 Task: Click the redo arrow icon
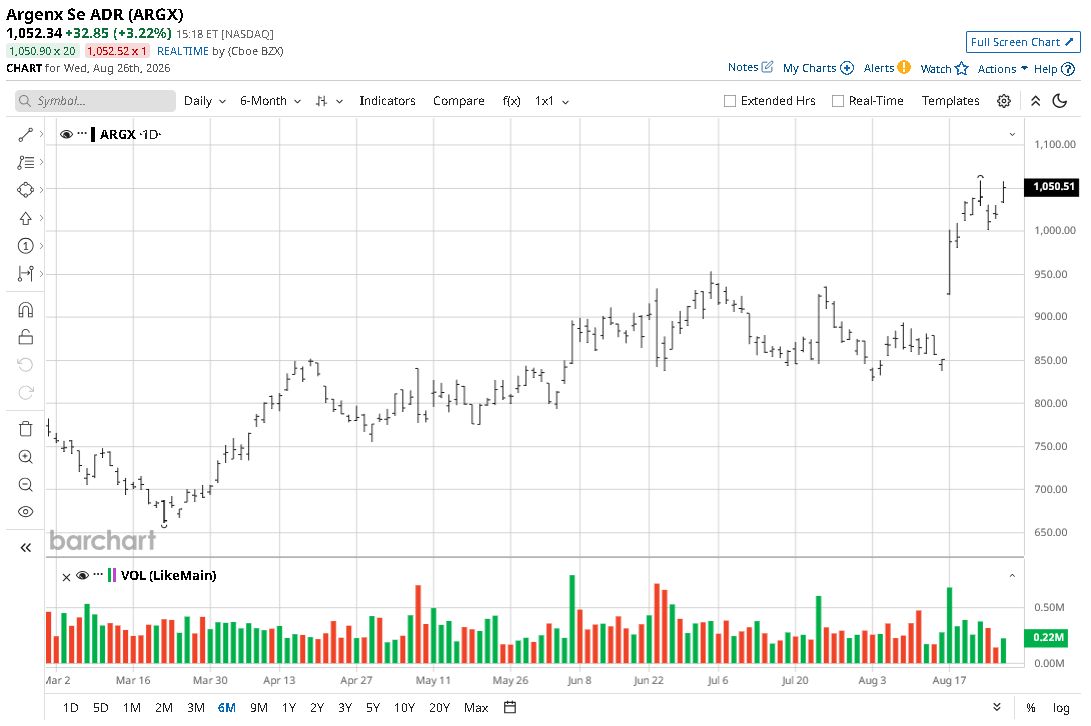26,393
